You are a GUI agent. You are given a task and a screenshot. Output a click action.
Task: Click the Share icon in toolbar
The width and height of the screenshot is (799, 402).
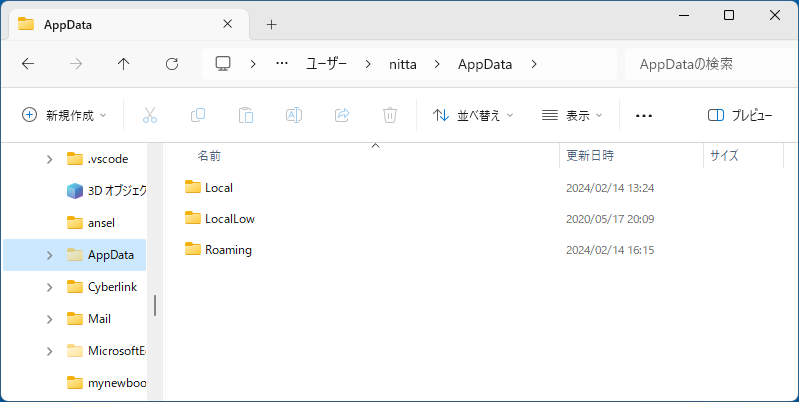click(x=342, y=115)
